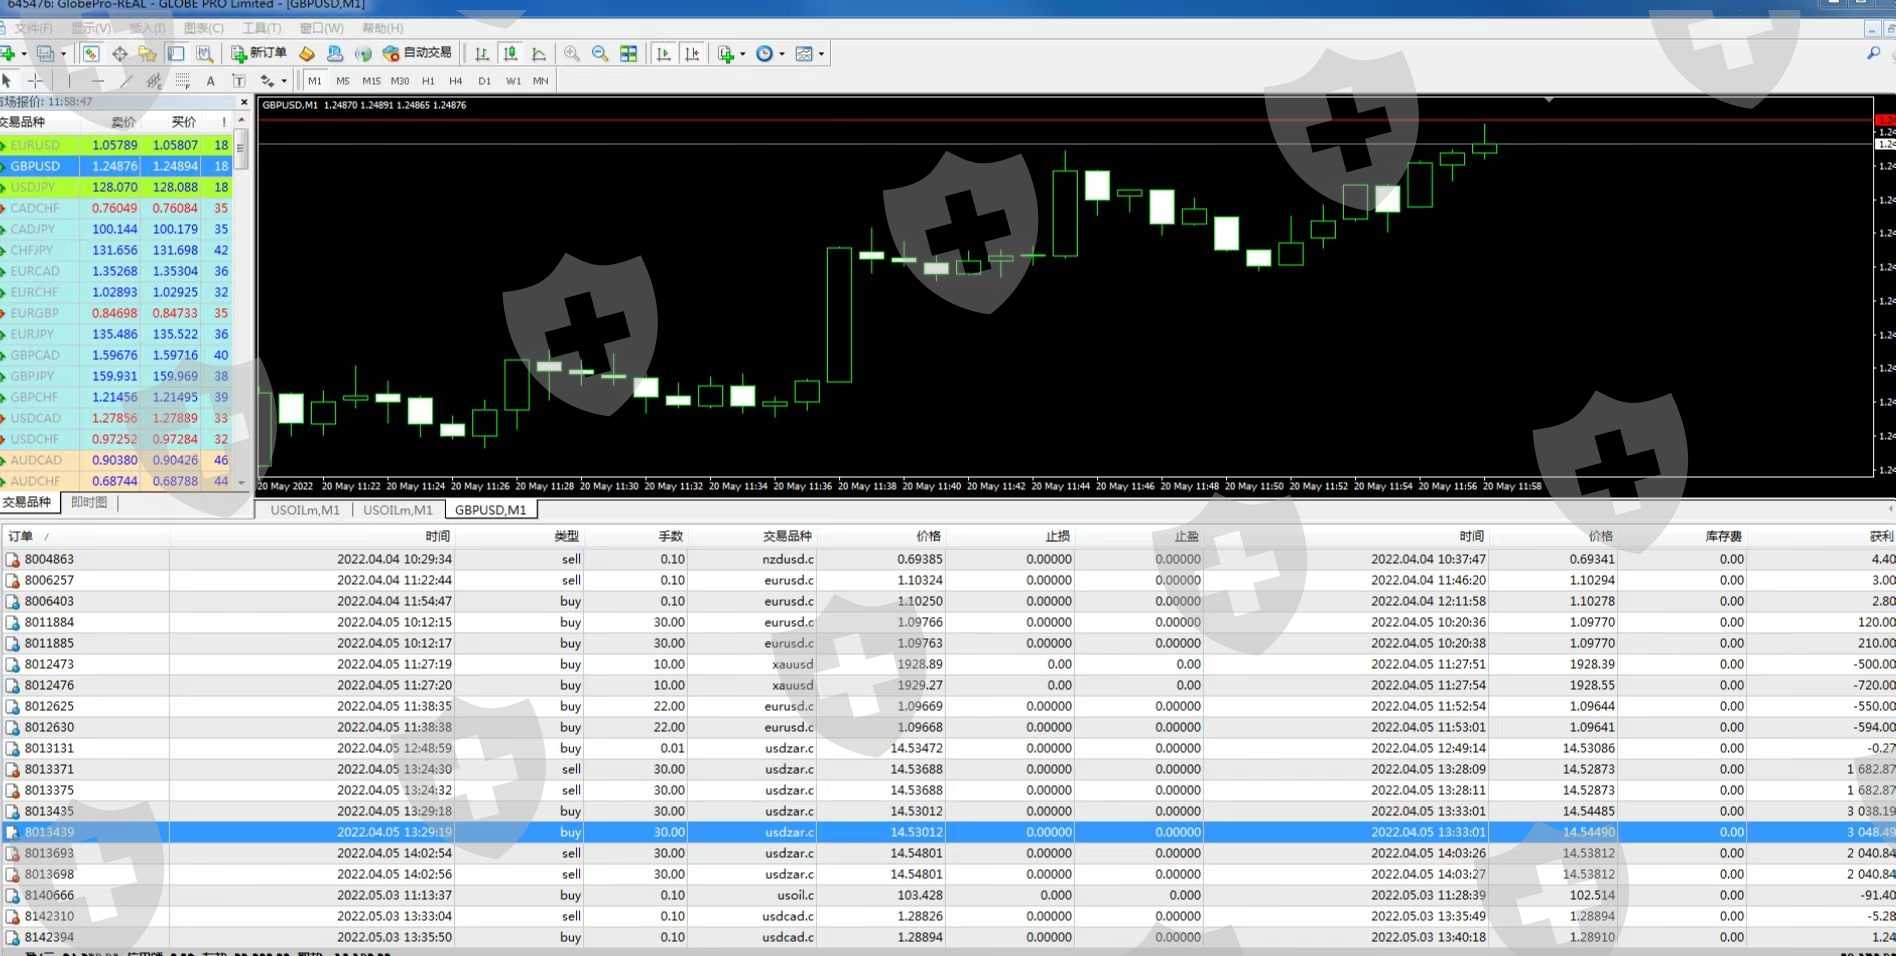Select the H4 timeframe button
This screenshot has height=956, width=1896.
pyautogui.click(x=456, y=81)
